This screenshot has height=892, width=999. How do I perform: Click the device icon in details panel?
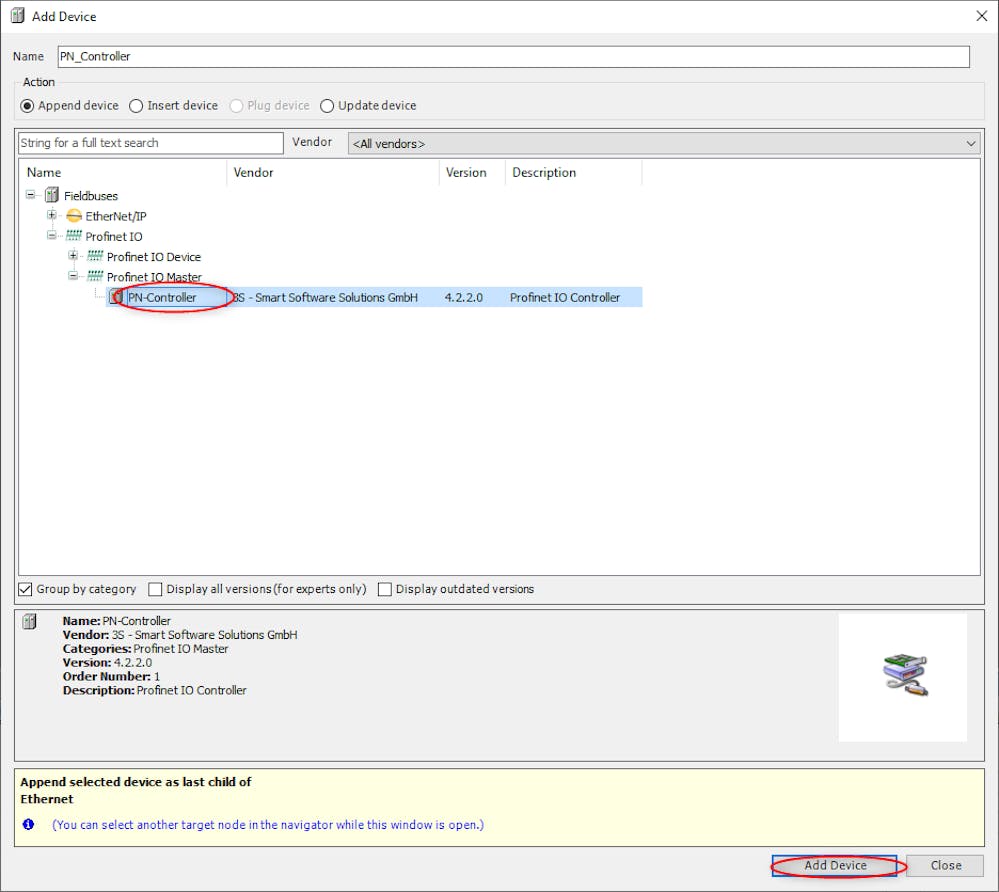click(x=29, y=621)
